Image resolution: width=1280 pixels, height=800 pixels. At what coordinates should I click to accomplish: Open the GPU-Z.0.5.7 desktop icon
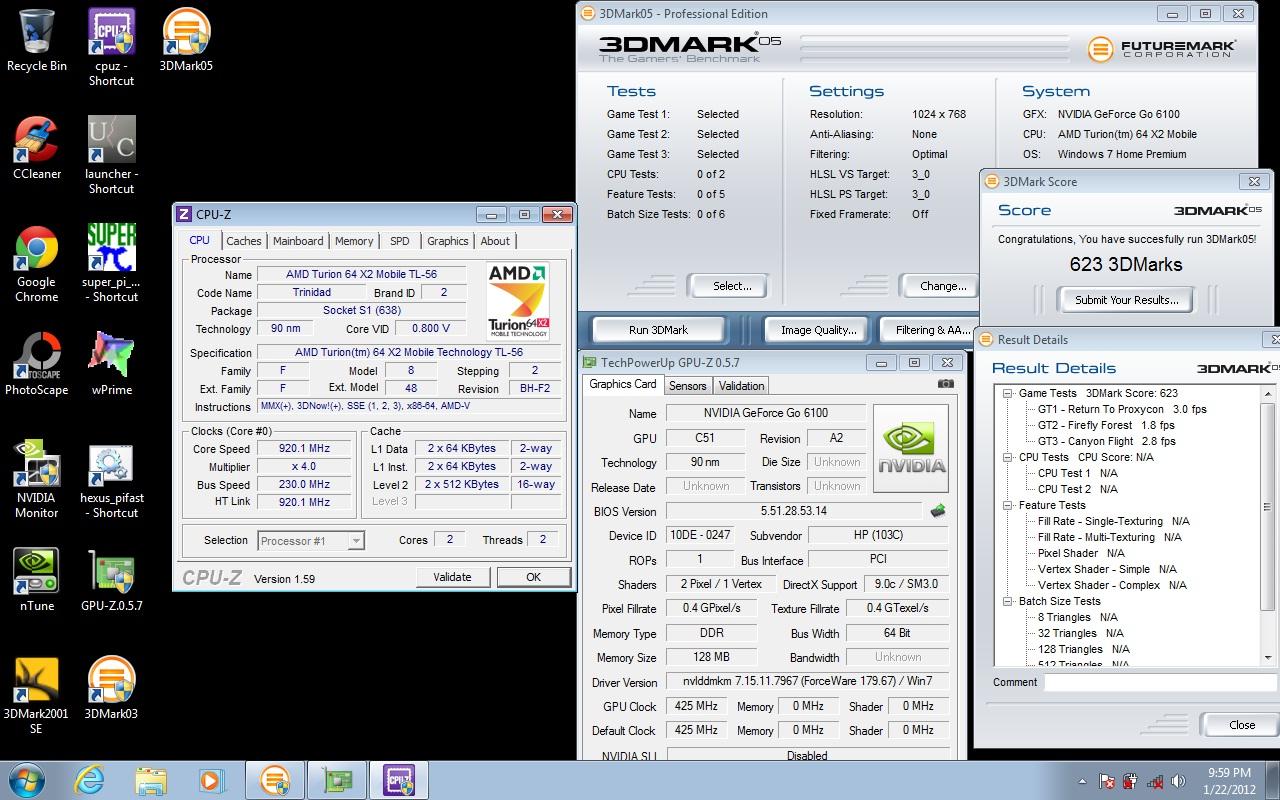[x=111, y=580]
